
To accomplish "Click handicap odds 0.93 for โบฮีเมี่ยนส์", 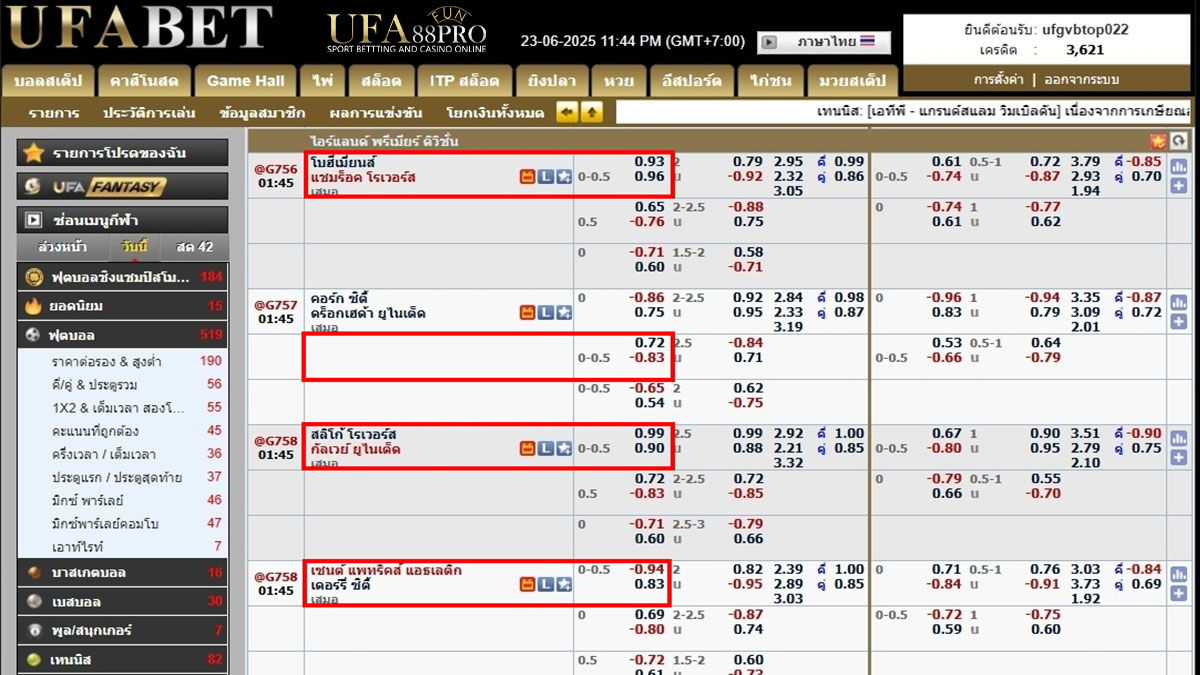I will [x=649, y=161].
